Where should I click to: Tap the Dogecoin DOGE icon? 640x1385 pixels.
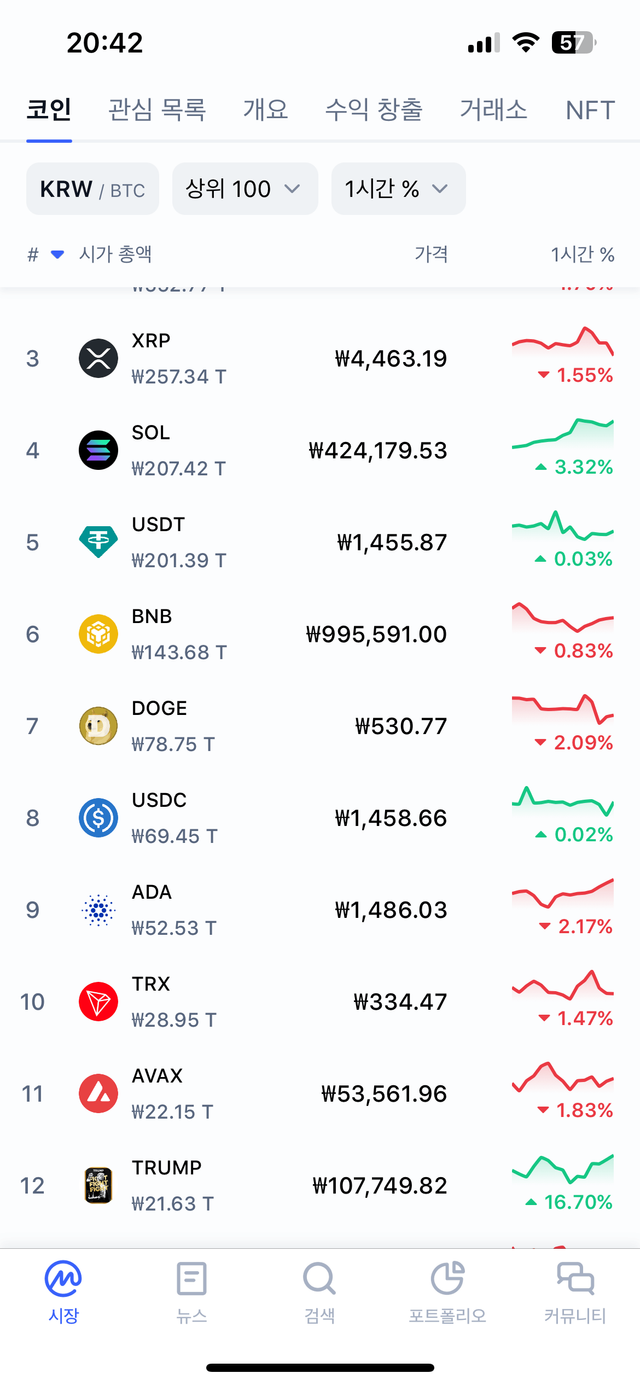(x=98, y=726)
